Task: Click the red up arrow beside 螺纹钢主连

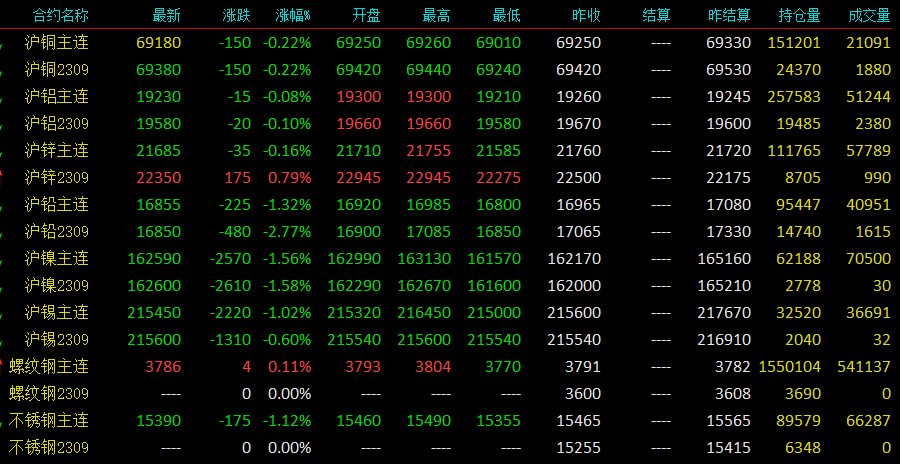Action: click(x=2, y=366)
